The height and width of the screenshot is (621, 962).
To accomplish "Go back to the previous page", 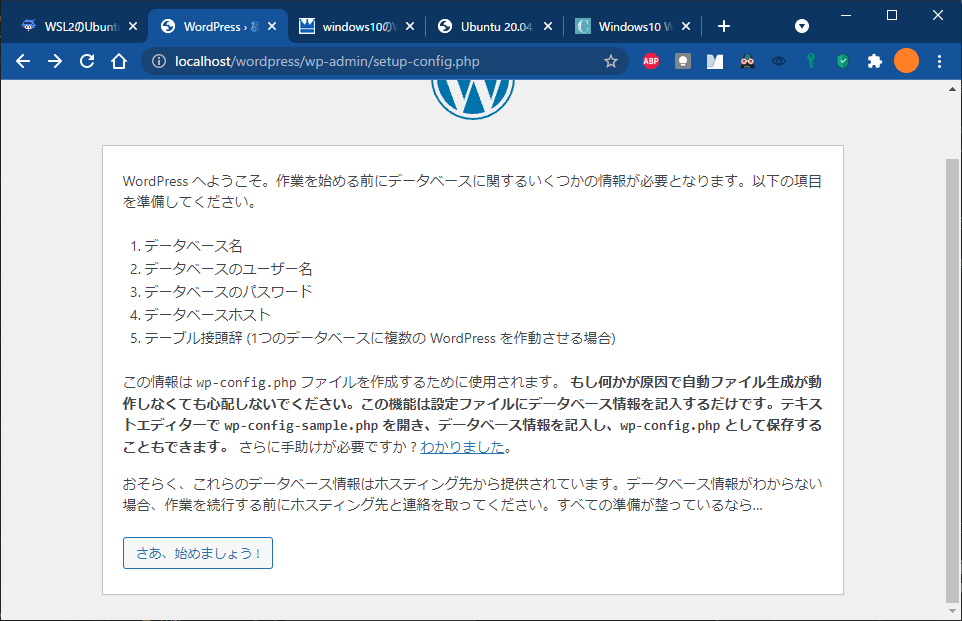I will (x=23, y=61).
